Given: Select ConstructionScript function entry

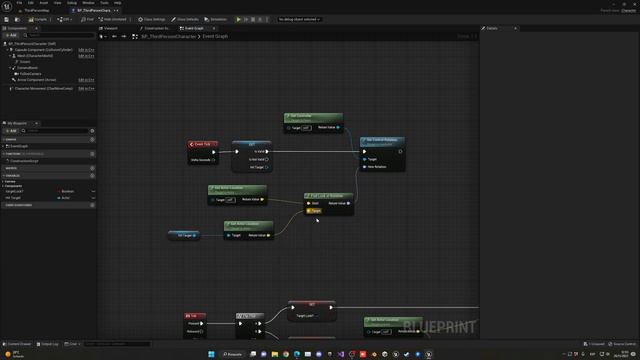Looking at the screenshot, I should pos(24,161).
